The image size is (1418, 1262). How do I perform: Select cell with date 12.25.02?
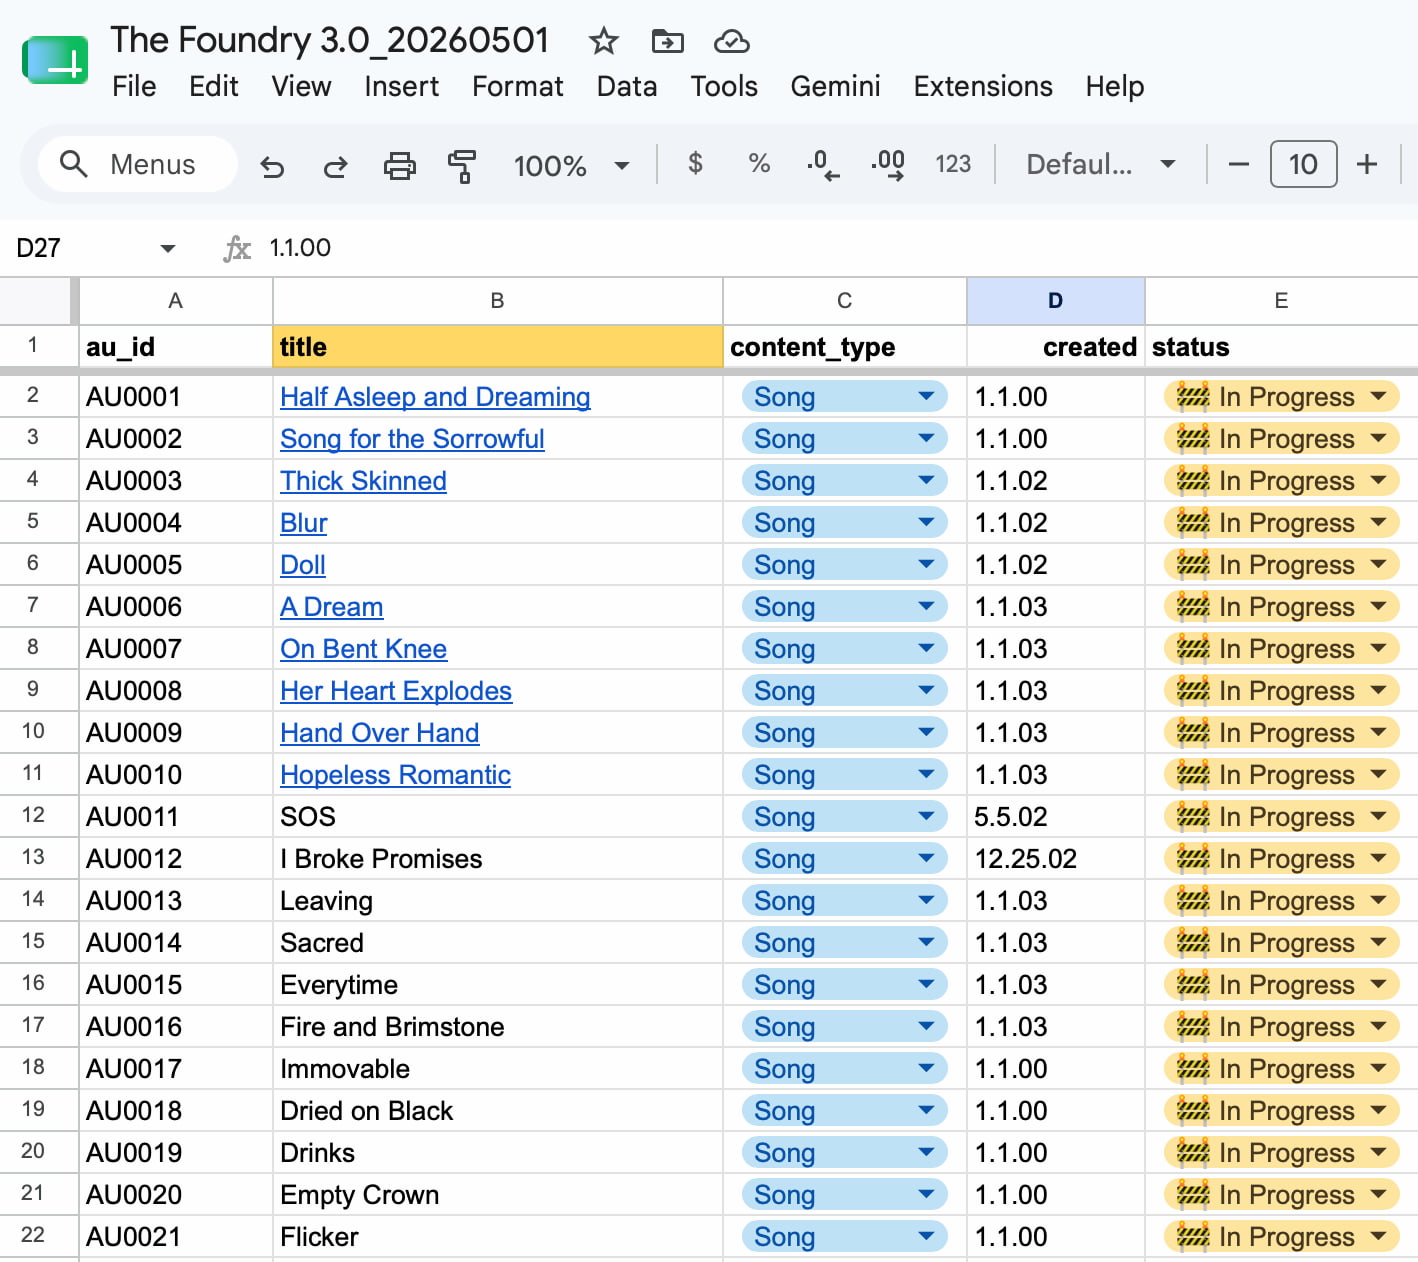1055,859
